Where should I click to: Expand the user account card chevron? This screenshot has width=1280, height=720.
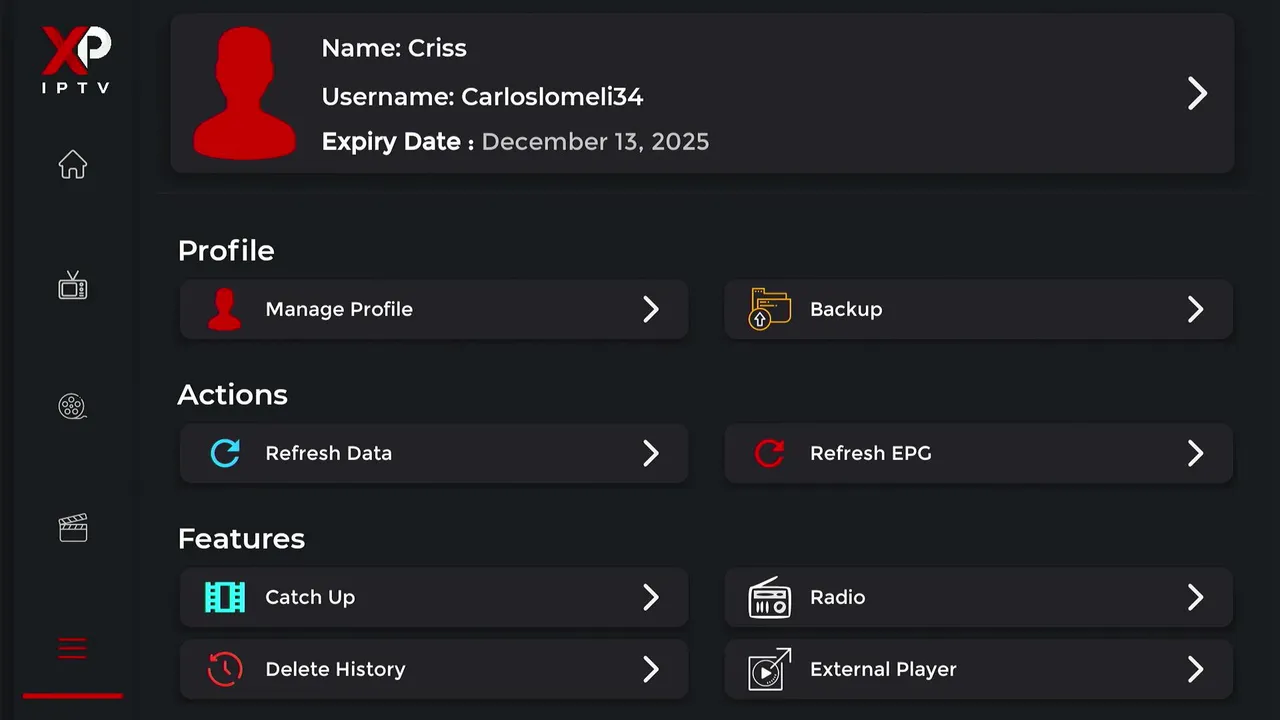pos(1197,93)
